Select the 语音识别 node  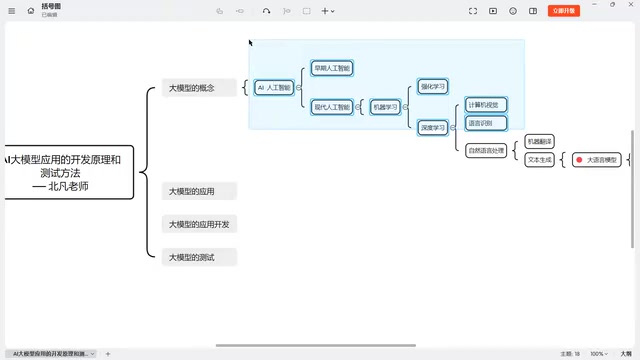[486, 123]
